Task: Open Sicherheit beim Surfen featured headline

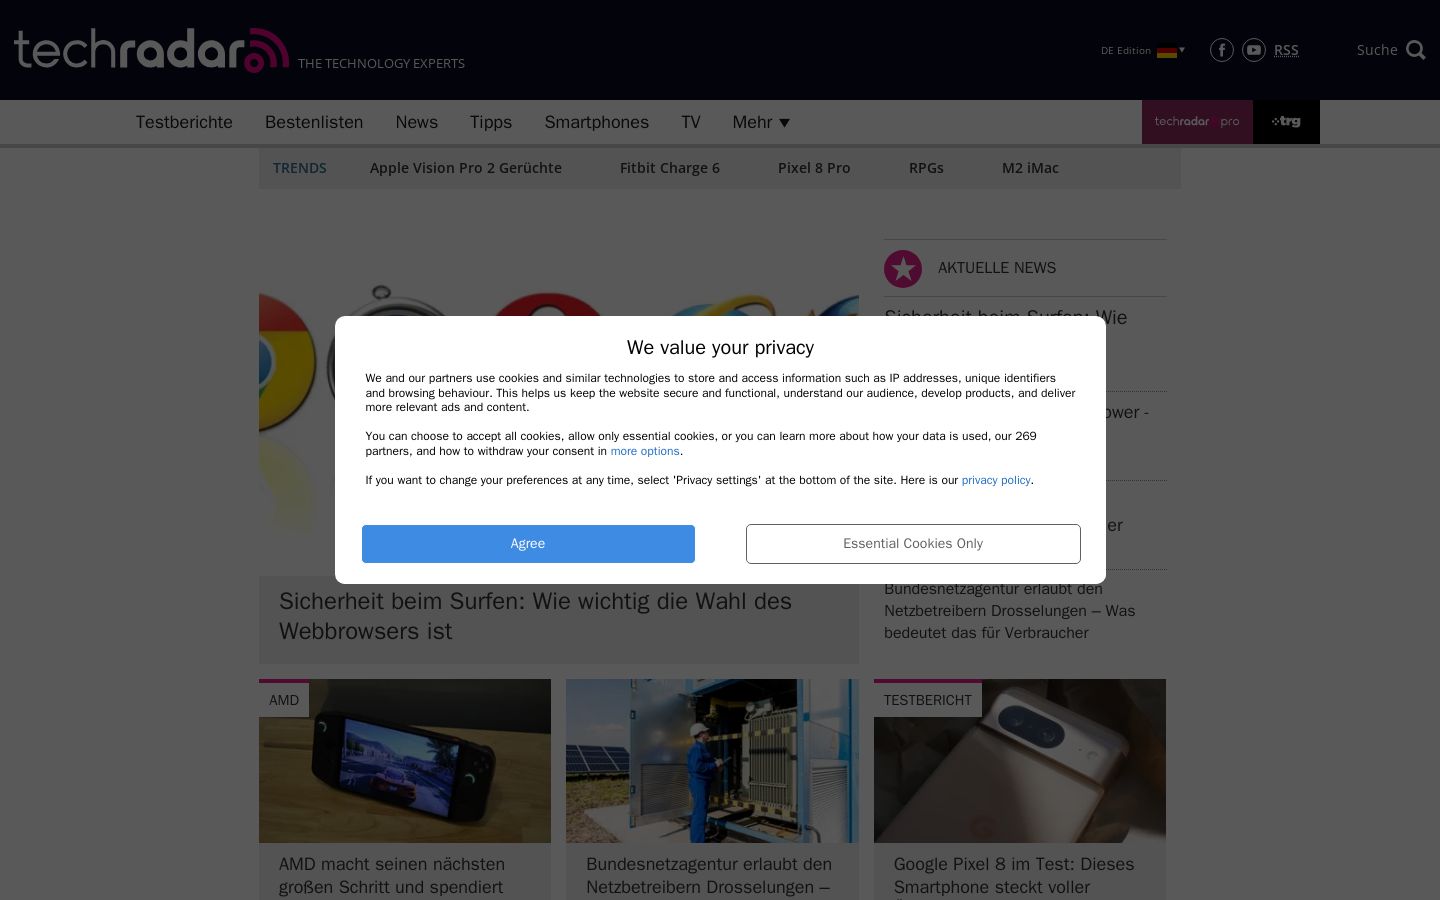Action: (x=535, y=616)
